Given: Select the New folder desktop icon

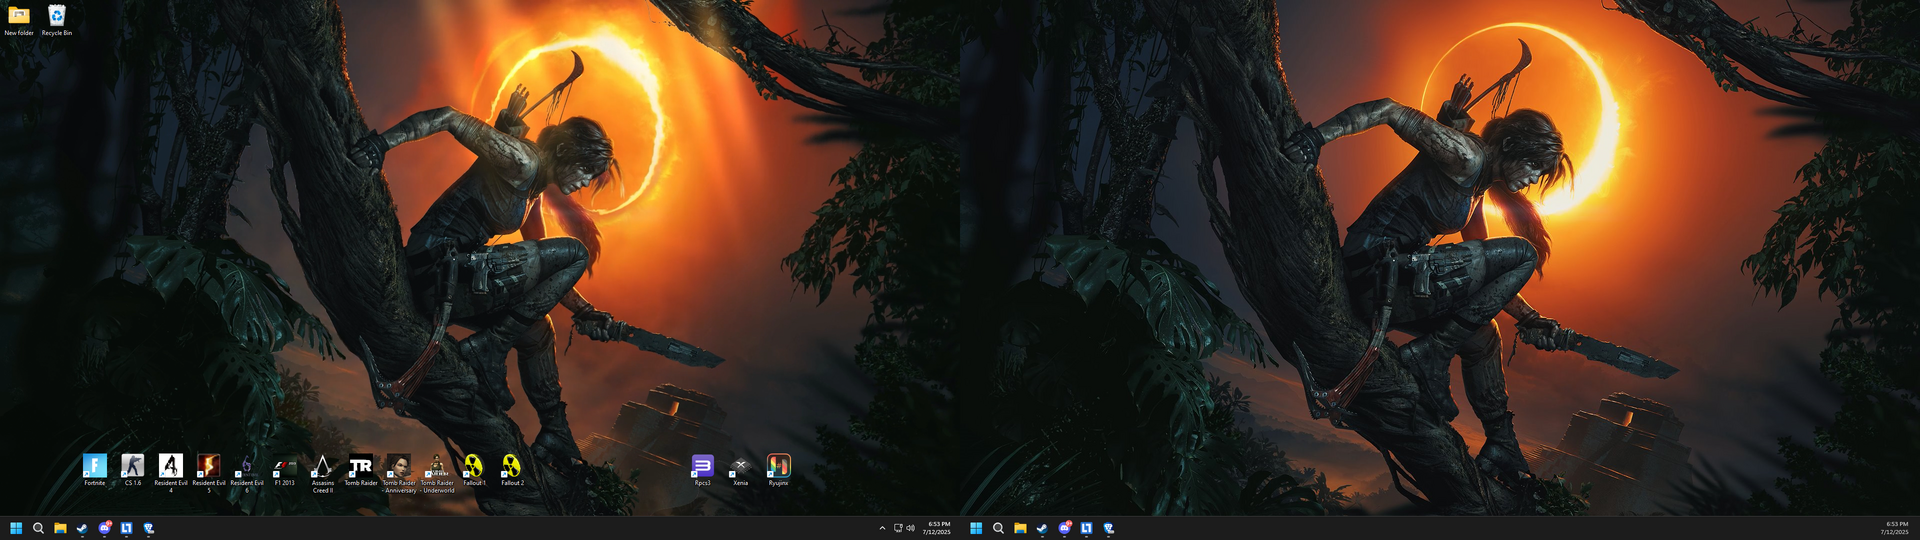Looking at the screenshot, I should (18, 20).
